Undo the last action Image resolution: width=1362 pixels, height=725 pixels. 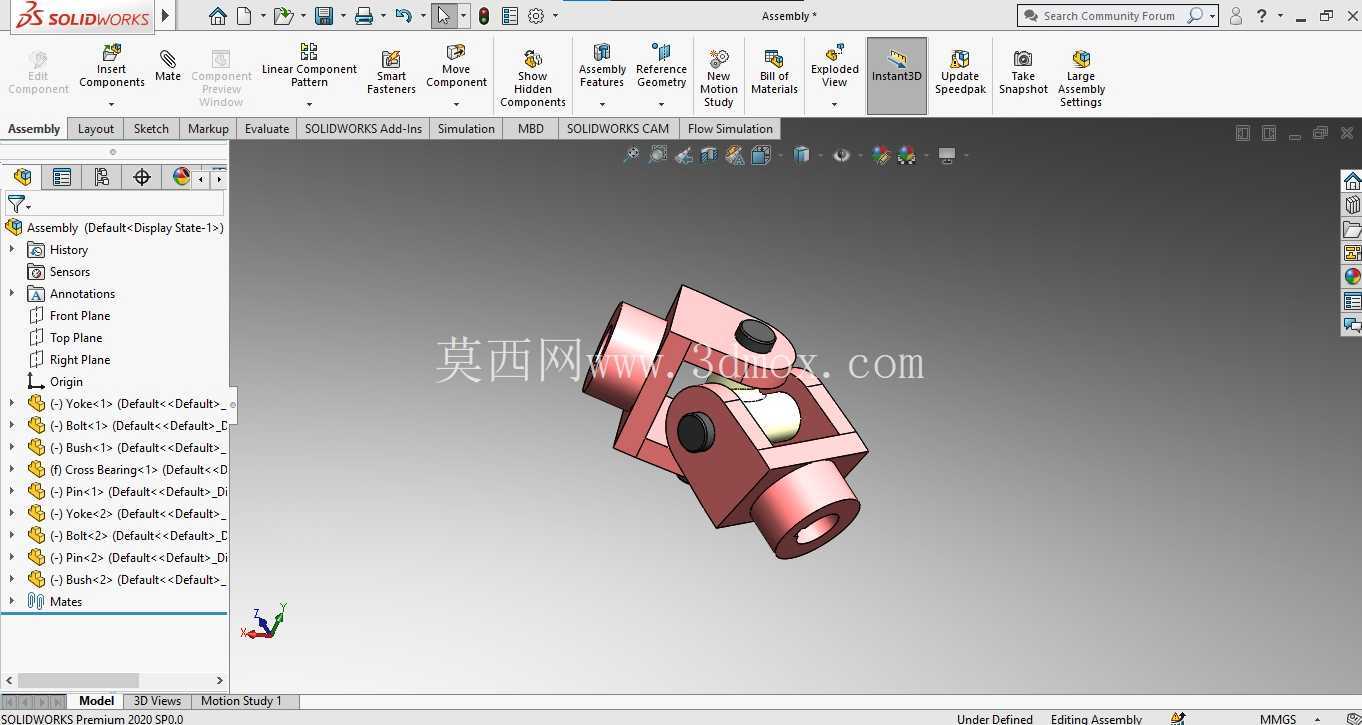(x=403, y=16)
